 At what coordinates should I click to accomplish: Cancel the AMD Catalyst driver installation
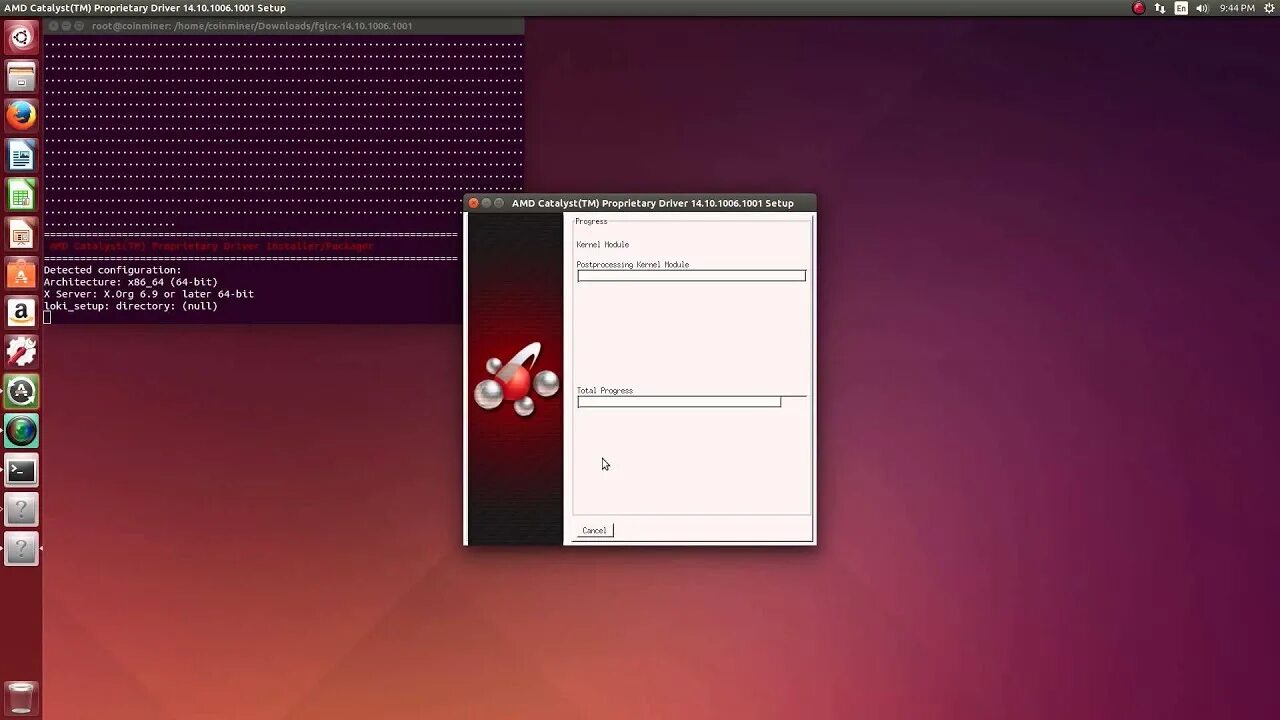point(594,530)
